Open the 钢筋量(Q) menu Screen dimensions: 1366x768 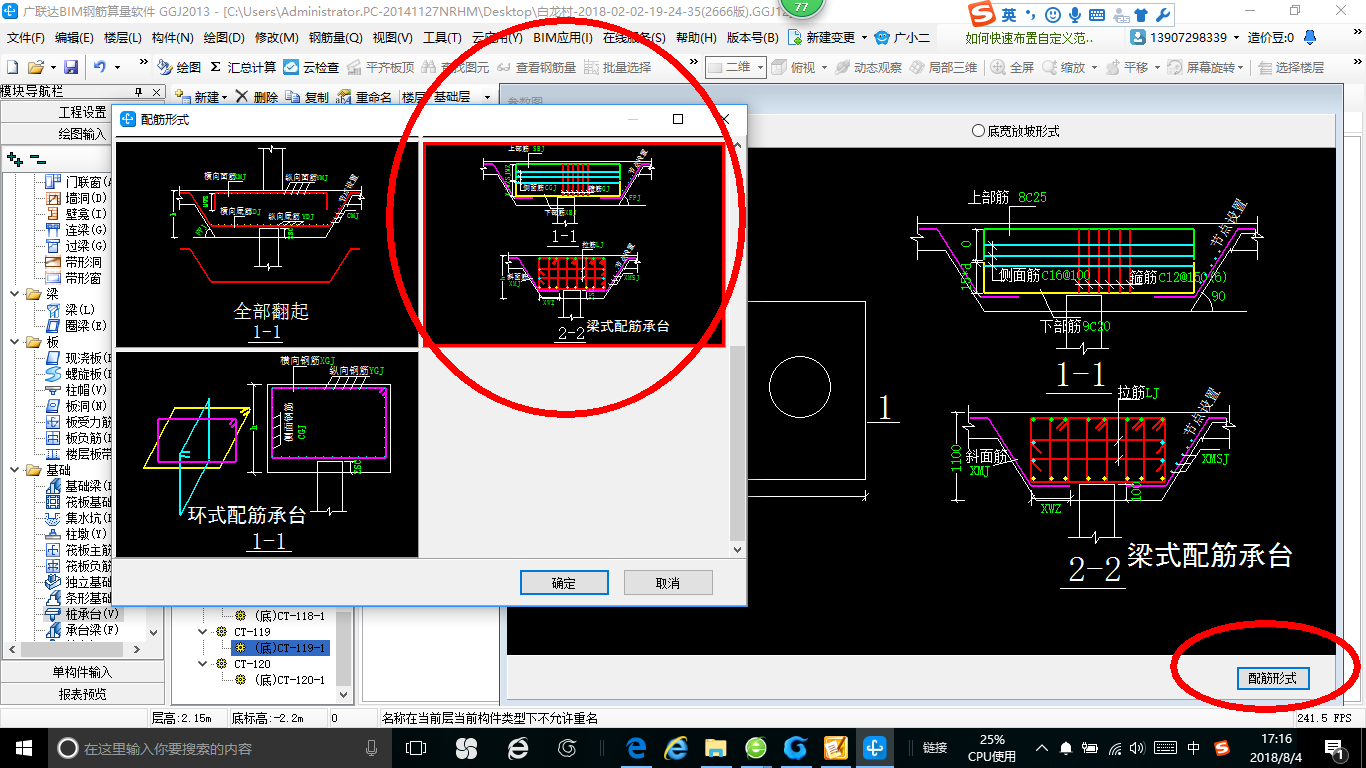click(336, 37)
